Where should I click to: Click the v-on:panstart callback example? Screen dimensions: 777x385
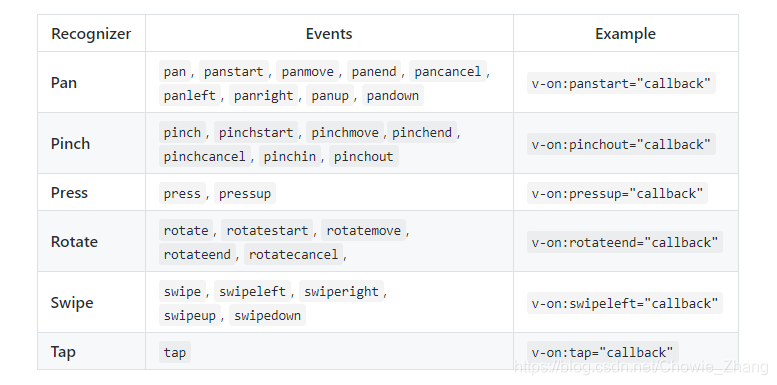[x=621, y=83]
